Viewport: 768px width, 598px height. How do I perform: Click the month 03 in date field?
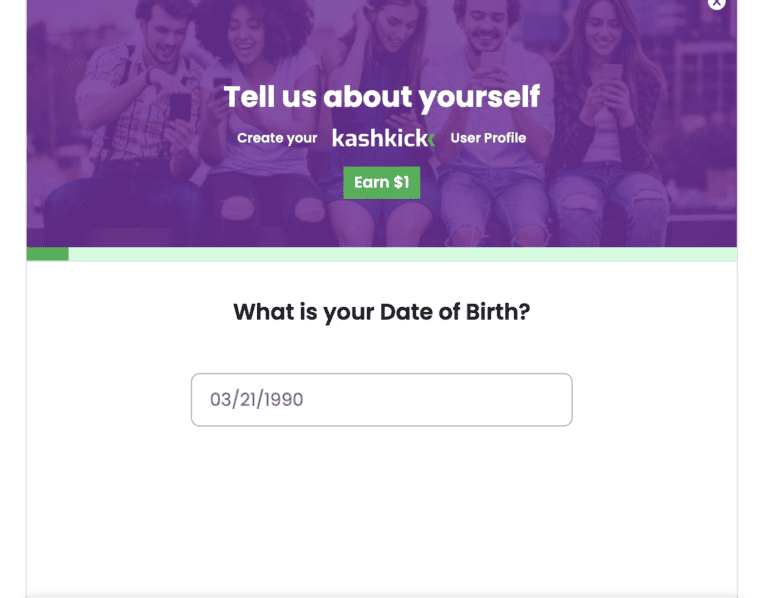click(220, 400)
